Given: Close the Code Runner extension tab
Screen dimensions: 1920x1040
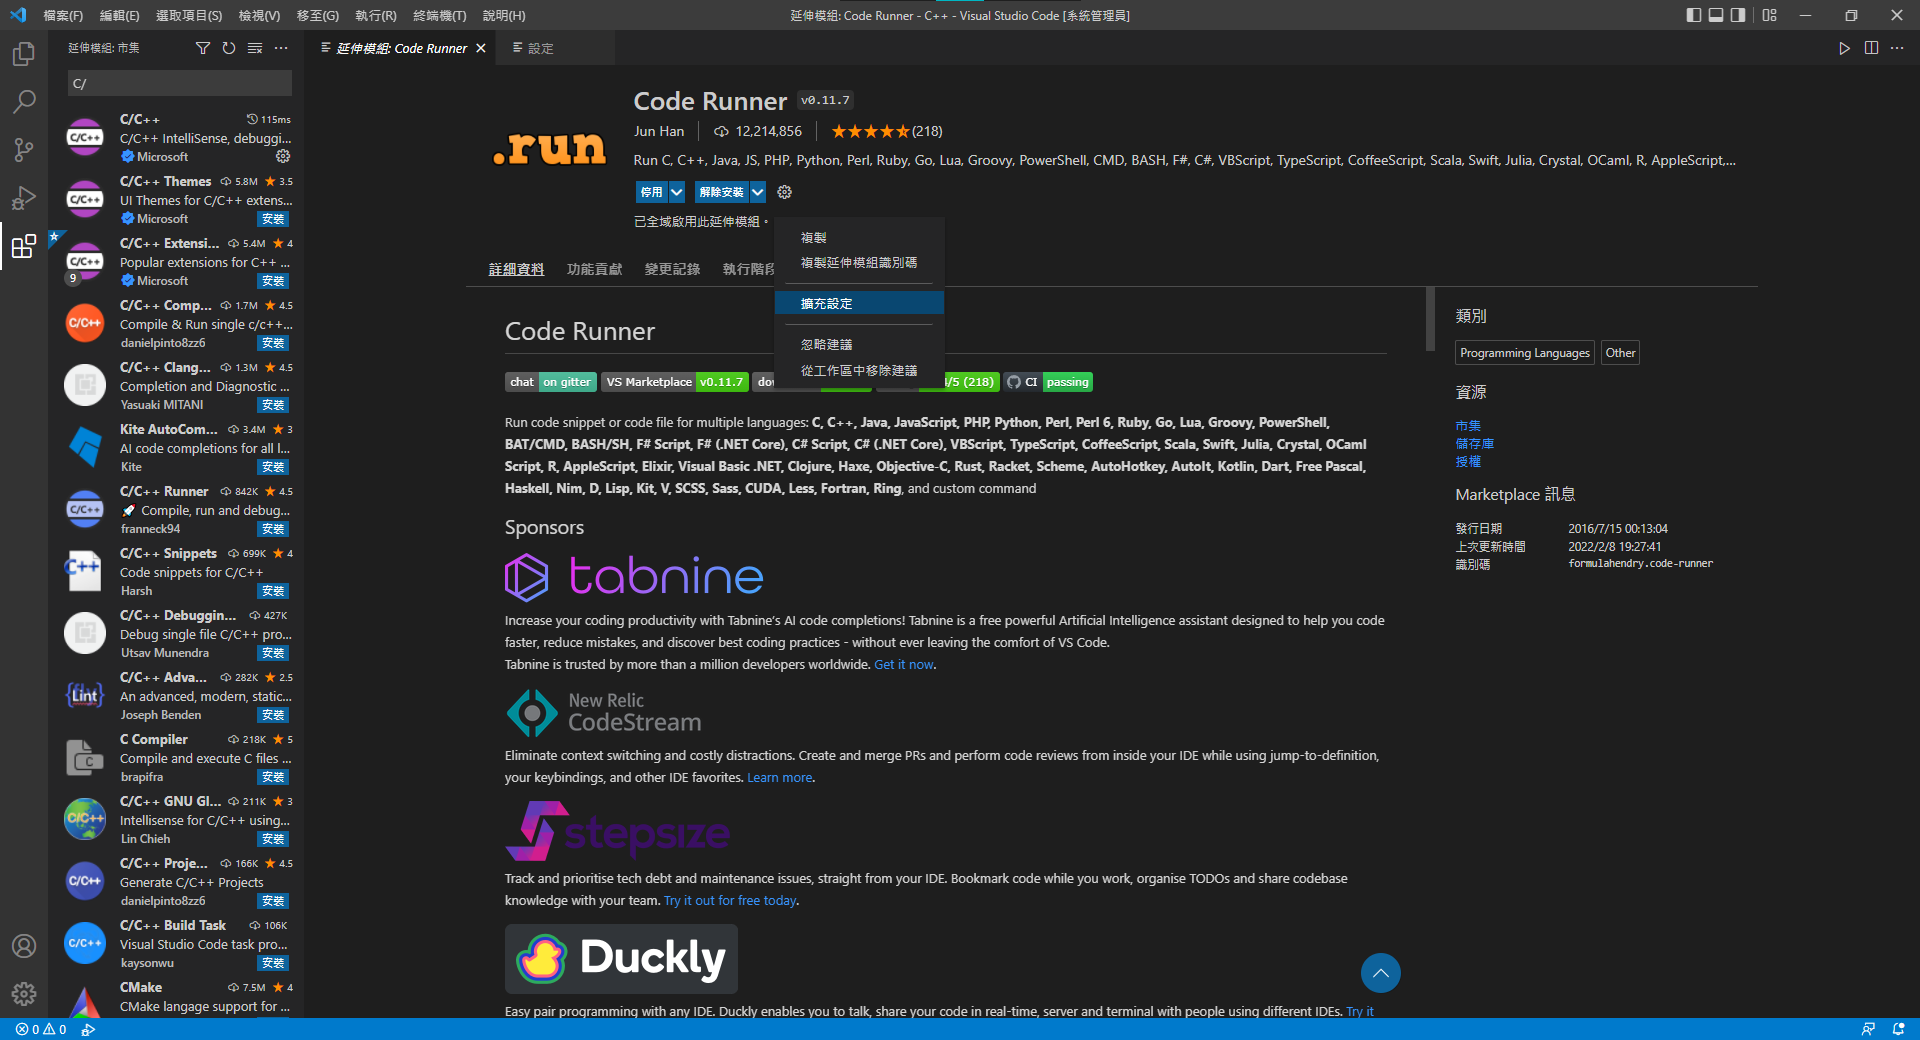Looking at the screenshot, I should point(481,48).
